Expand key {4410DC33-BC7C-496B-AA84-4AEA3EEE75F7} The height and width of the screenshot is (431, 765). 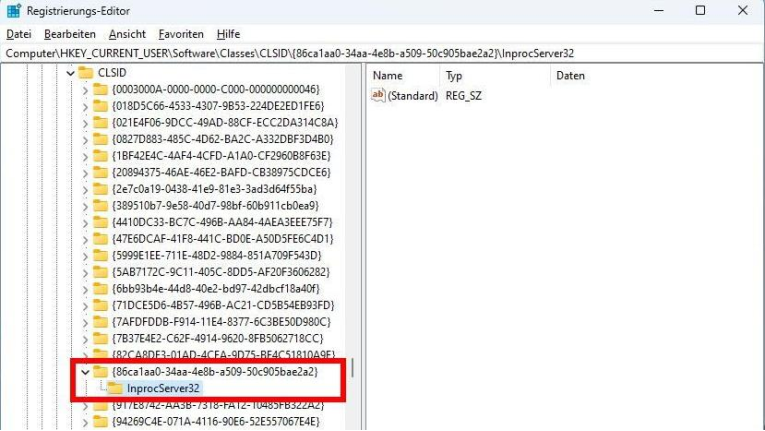coord(85,223)
